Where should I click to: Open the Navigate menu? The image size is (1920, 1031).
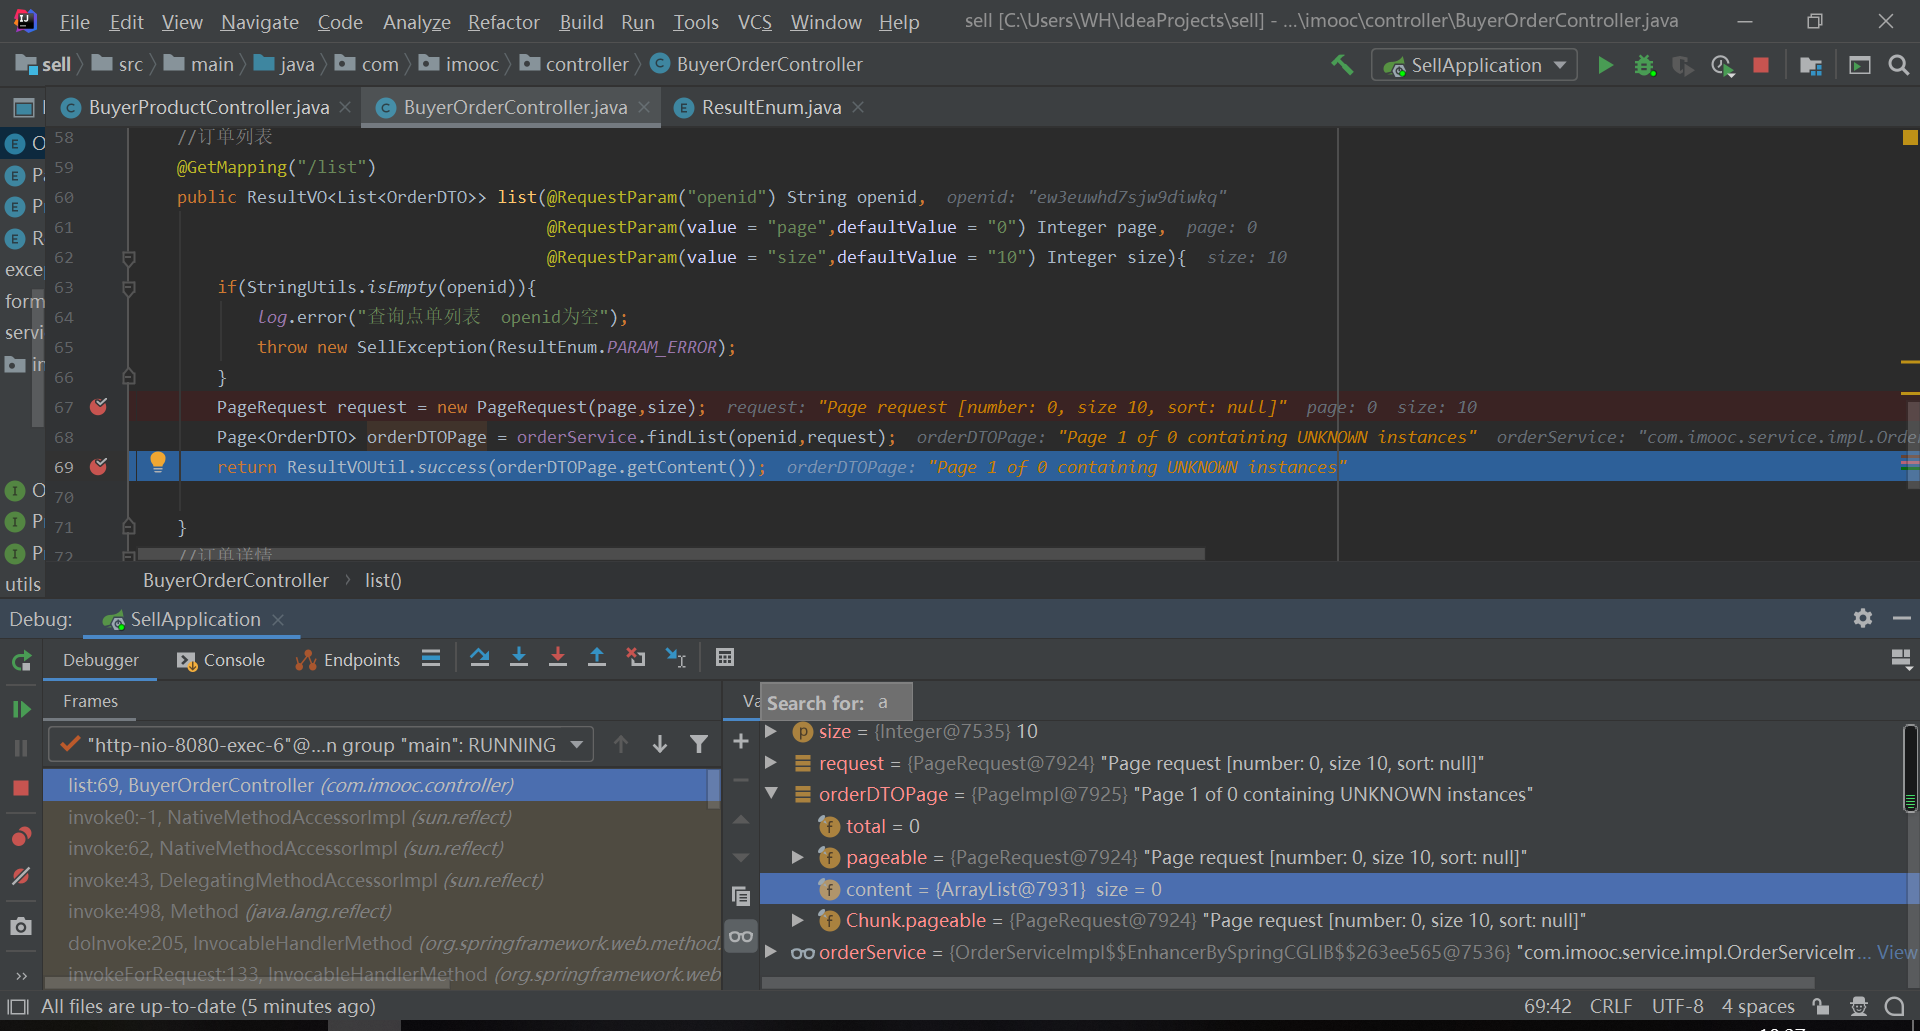pyautogui.click(x=260, y=22)
